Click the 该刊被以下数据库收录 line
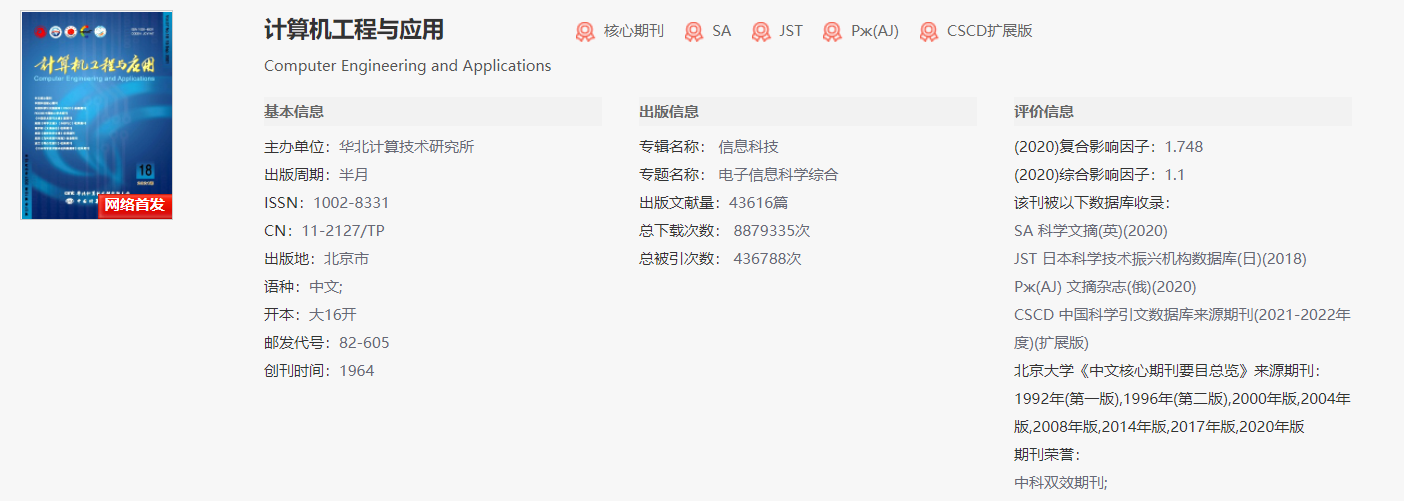Screen dimensions: 1404x501 1092,203
